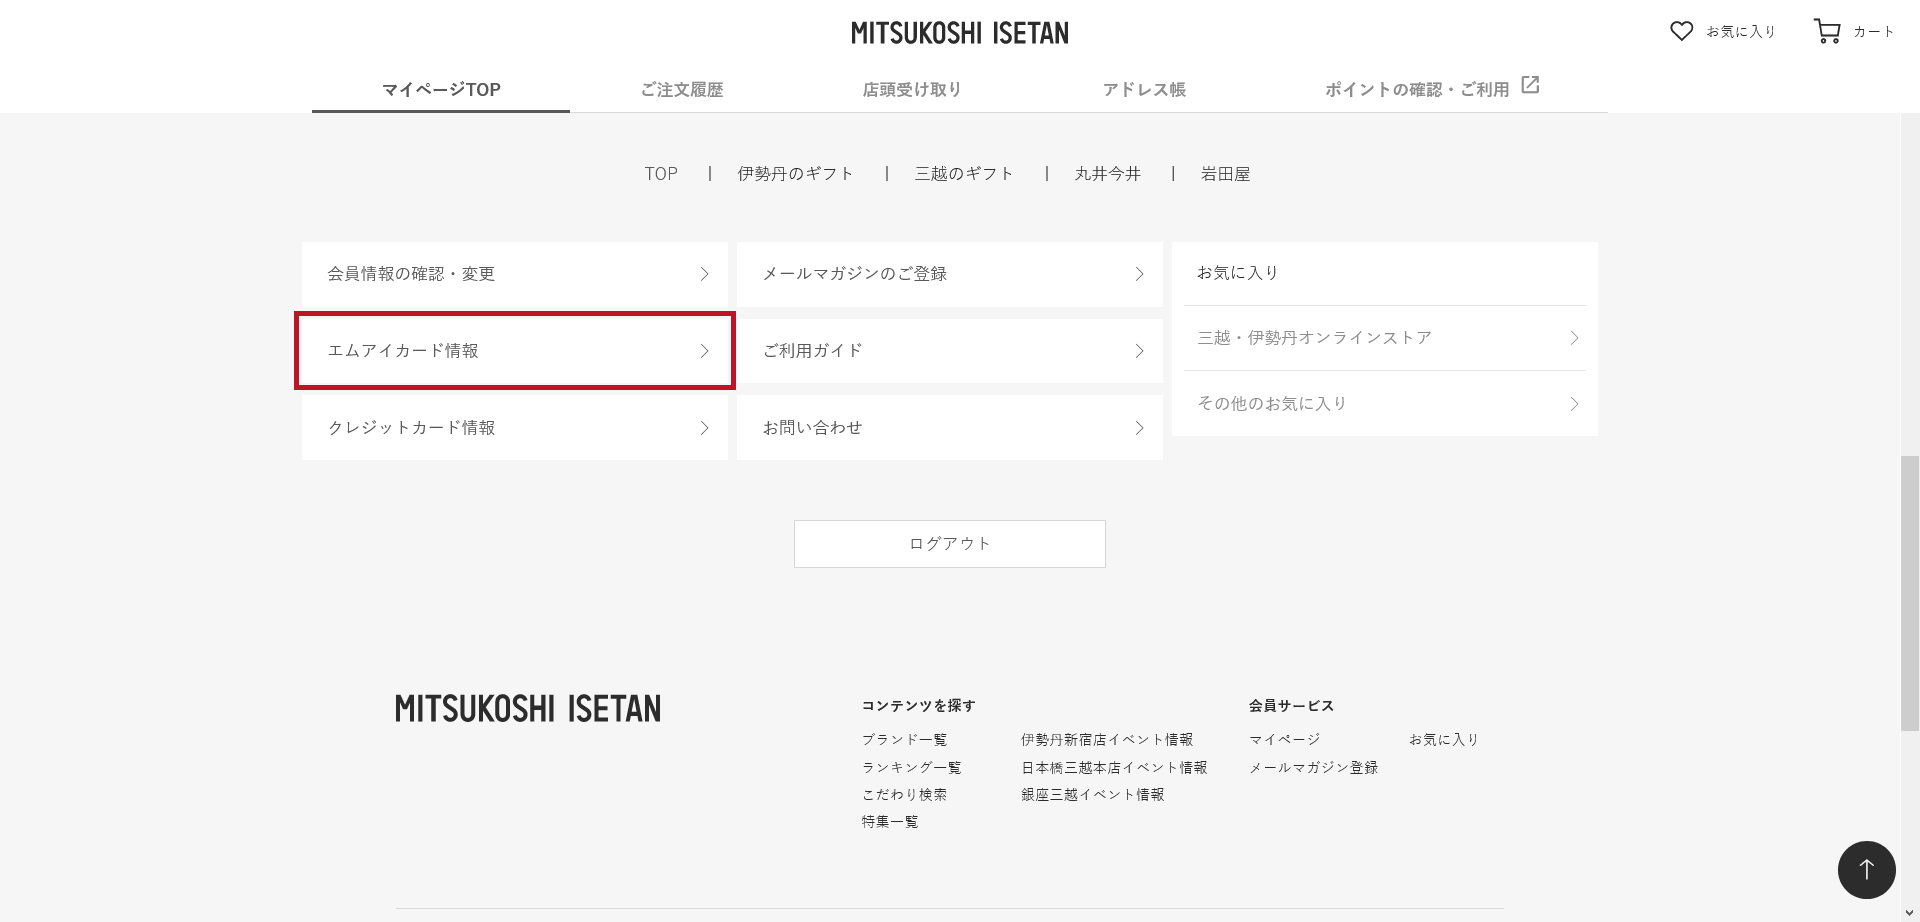Click the vertical scrollbar thumb
1920x922 pixels.
[1910, 593]
